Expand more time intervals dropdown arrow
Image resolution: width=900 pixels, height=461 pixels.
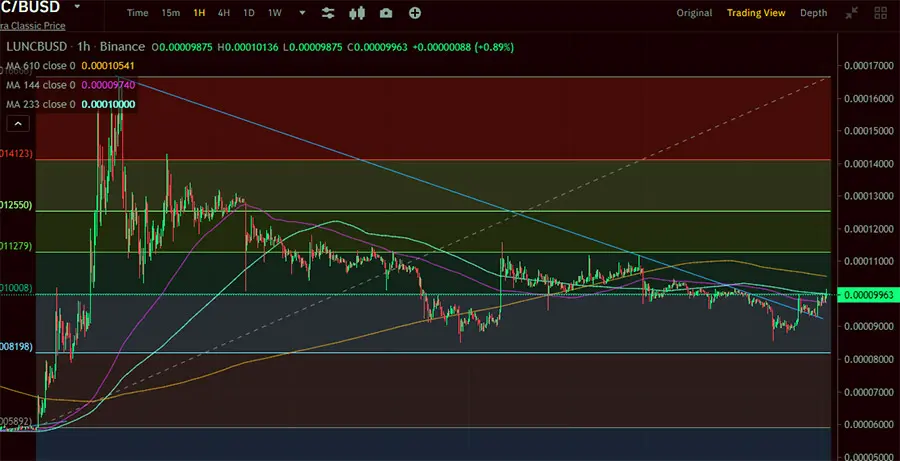[302, 13]
